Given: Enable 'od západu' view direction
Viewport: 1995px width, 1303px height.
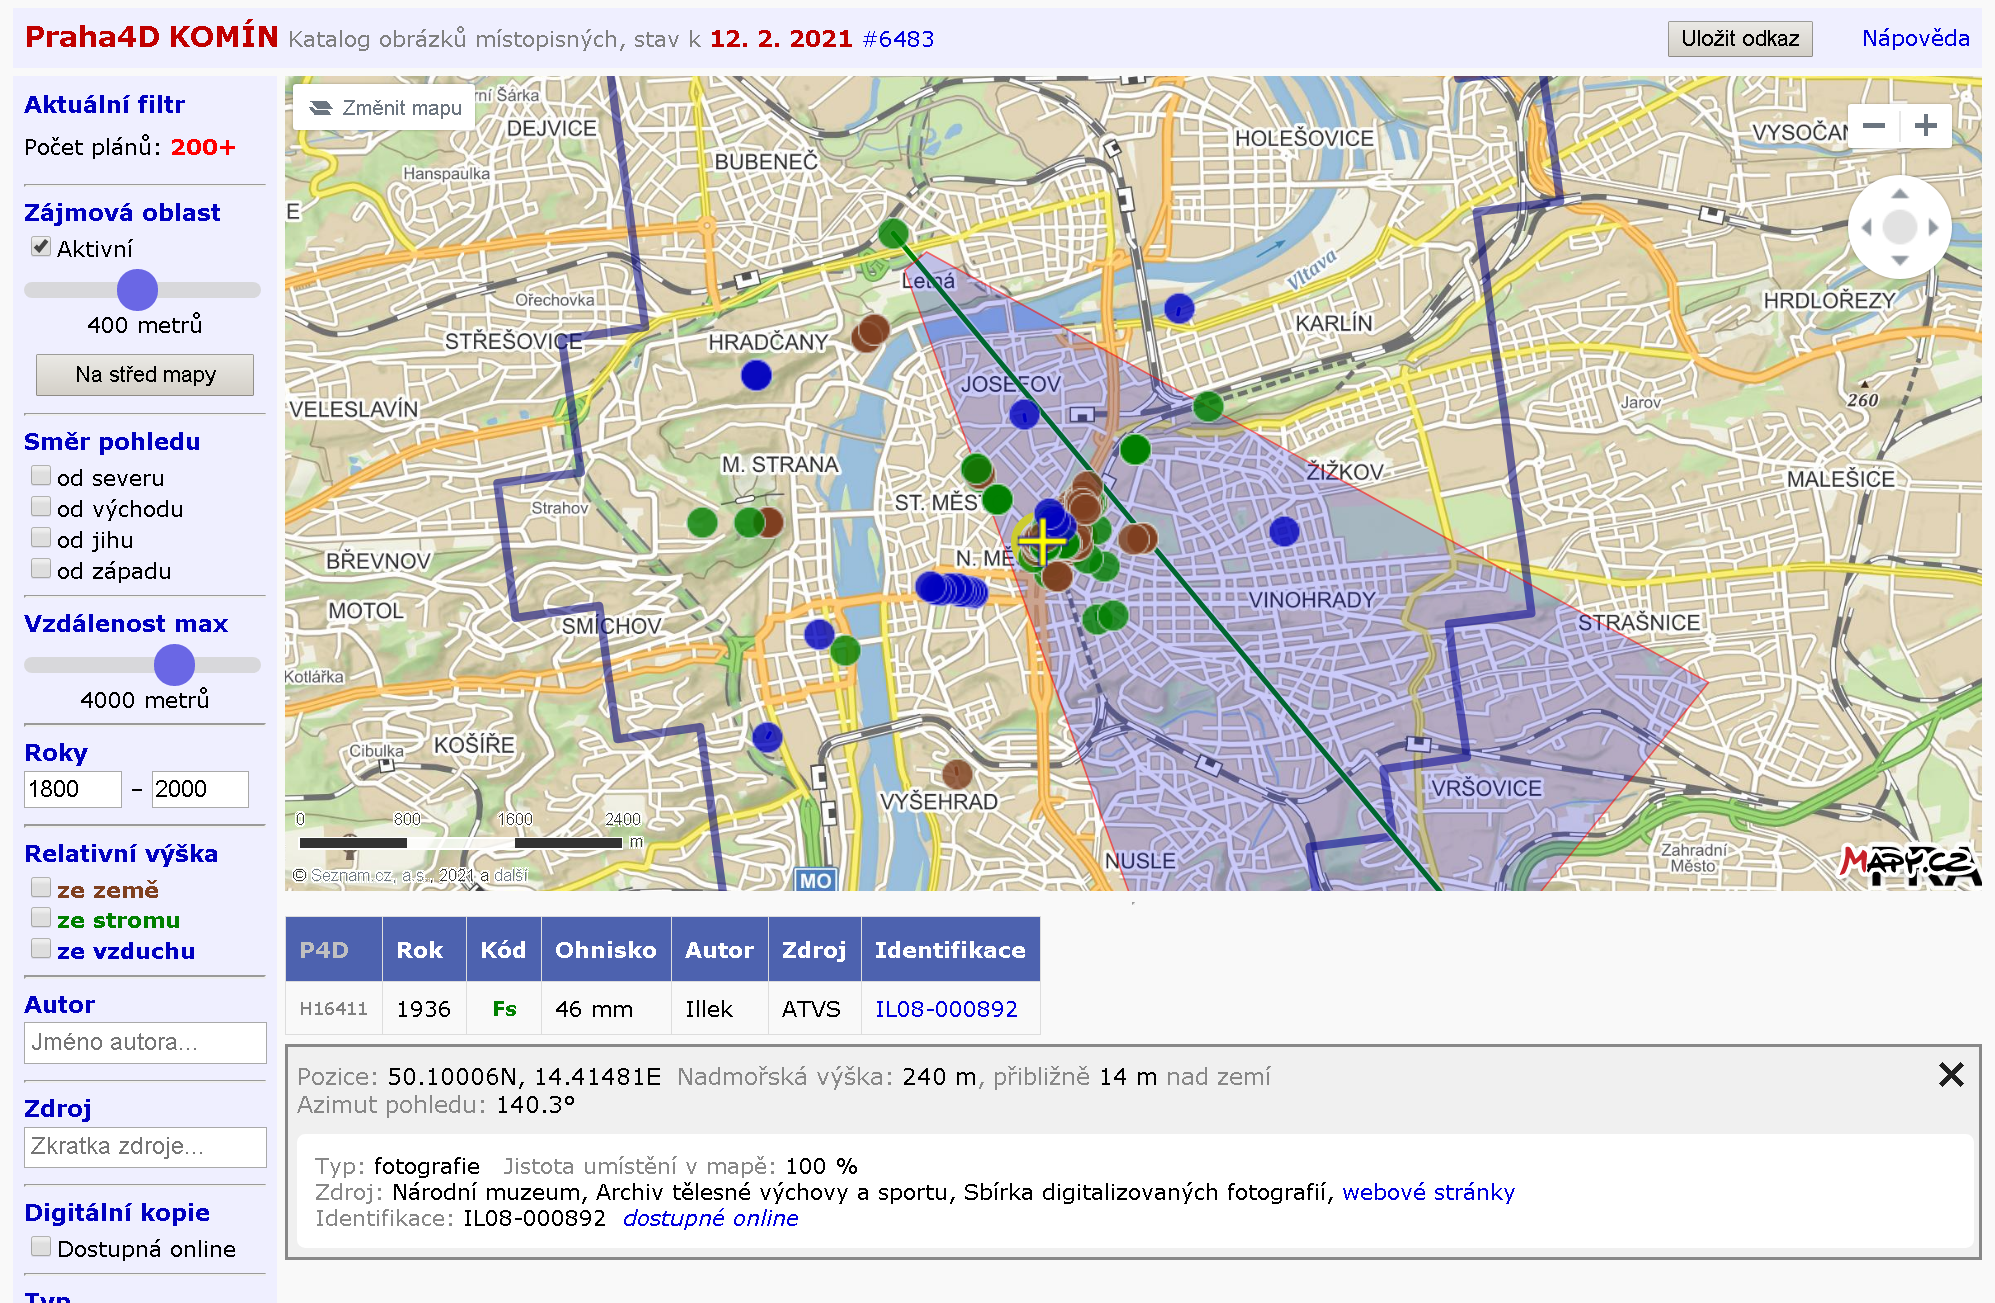Looking at the screenshot, I should 41,569.
